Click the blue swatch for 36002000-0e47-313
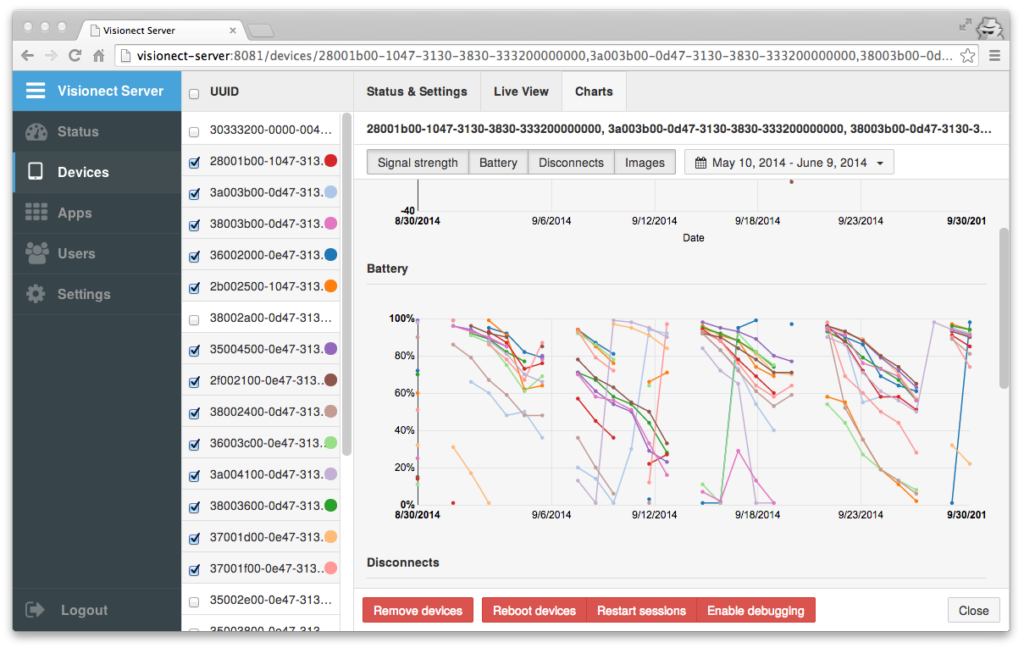 coord(331,255)
